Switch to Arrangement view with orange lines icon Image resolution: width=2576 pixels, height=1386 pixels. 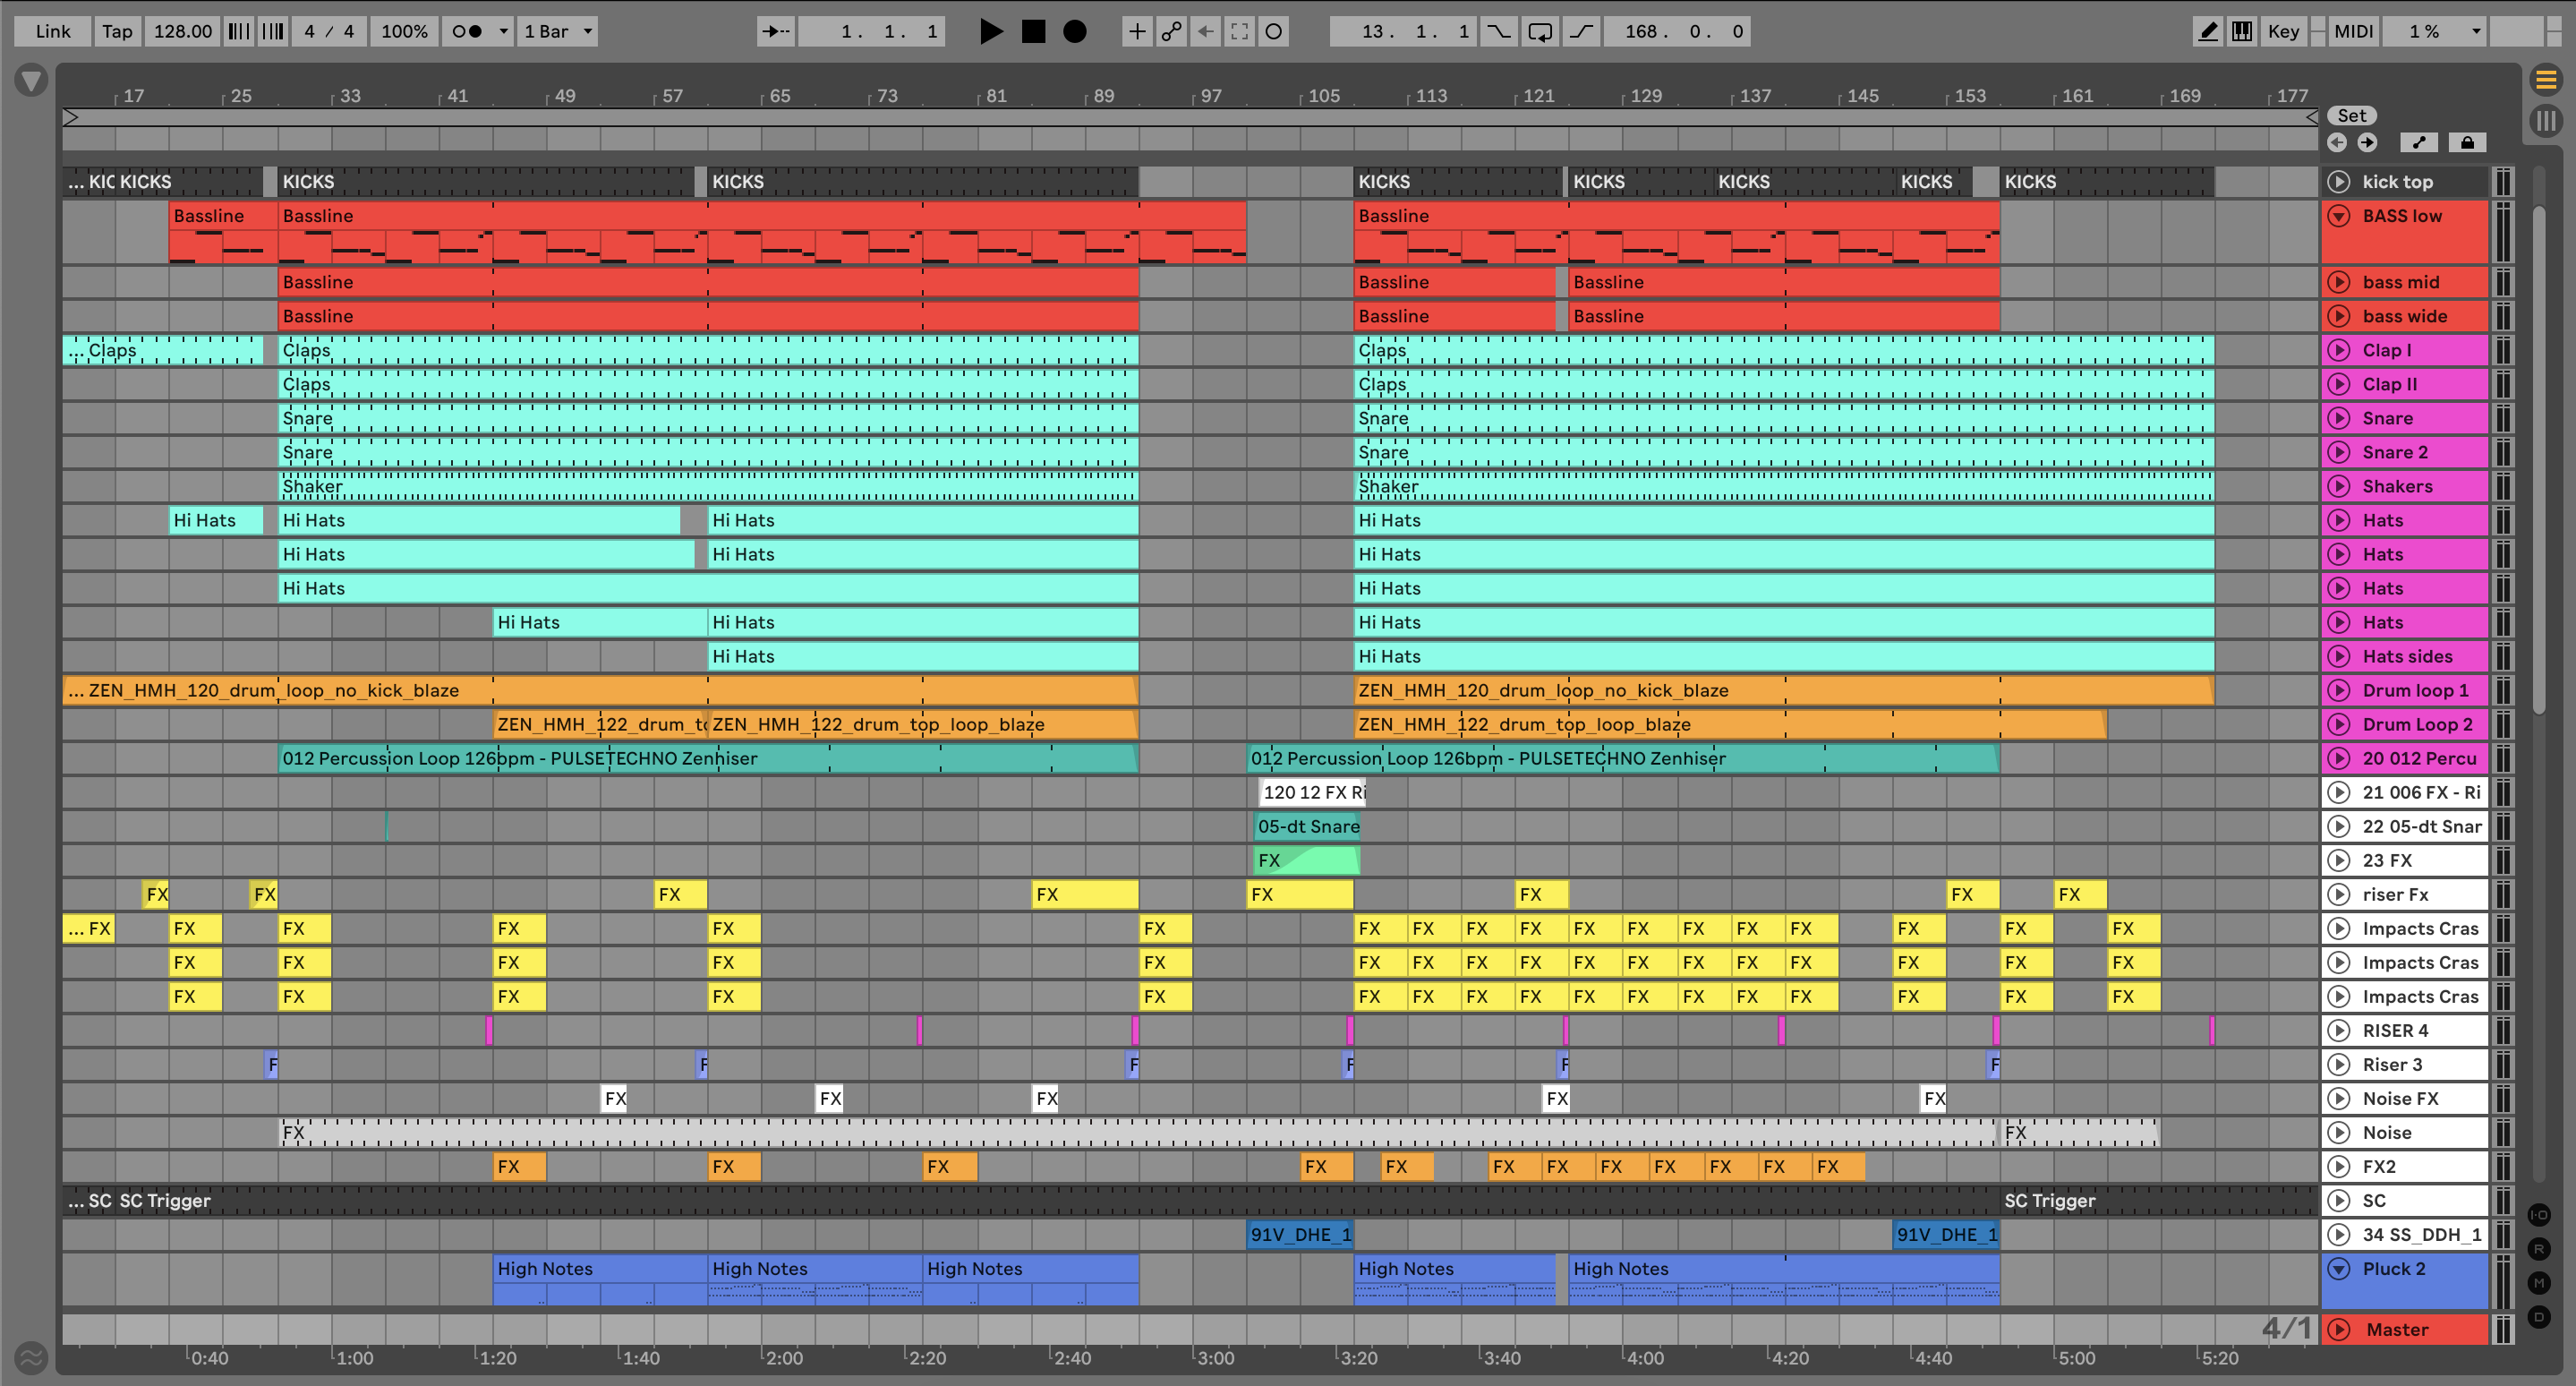tap(2546, 79)
